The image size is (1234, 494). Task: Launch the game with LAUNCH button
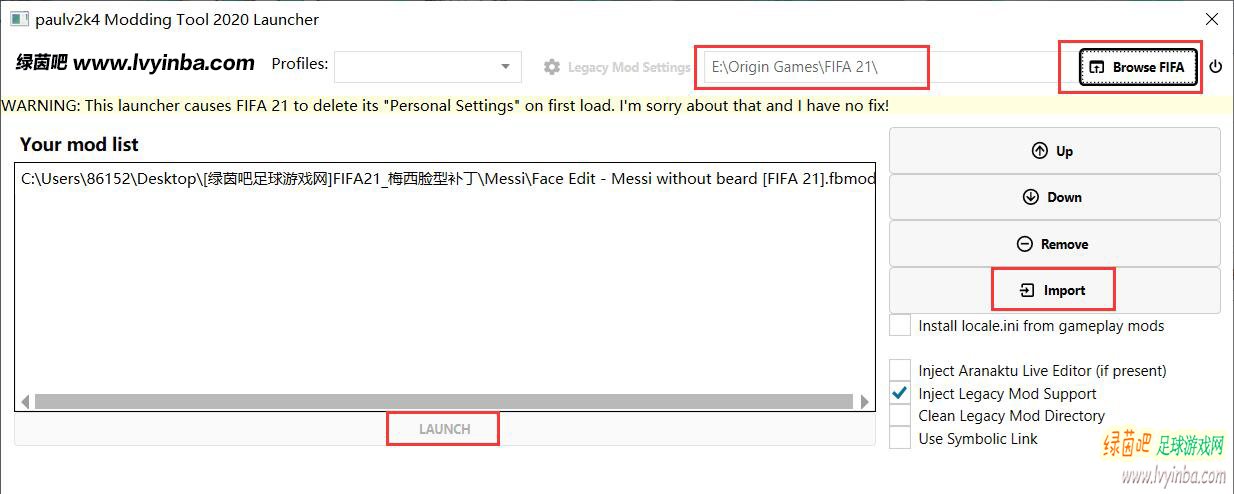445,429
